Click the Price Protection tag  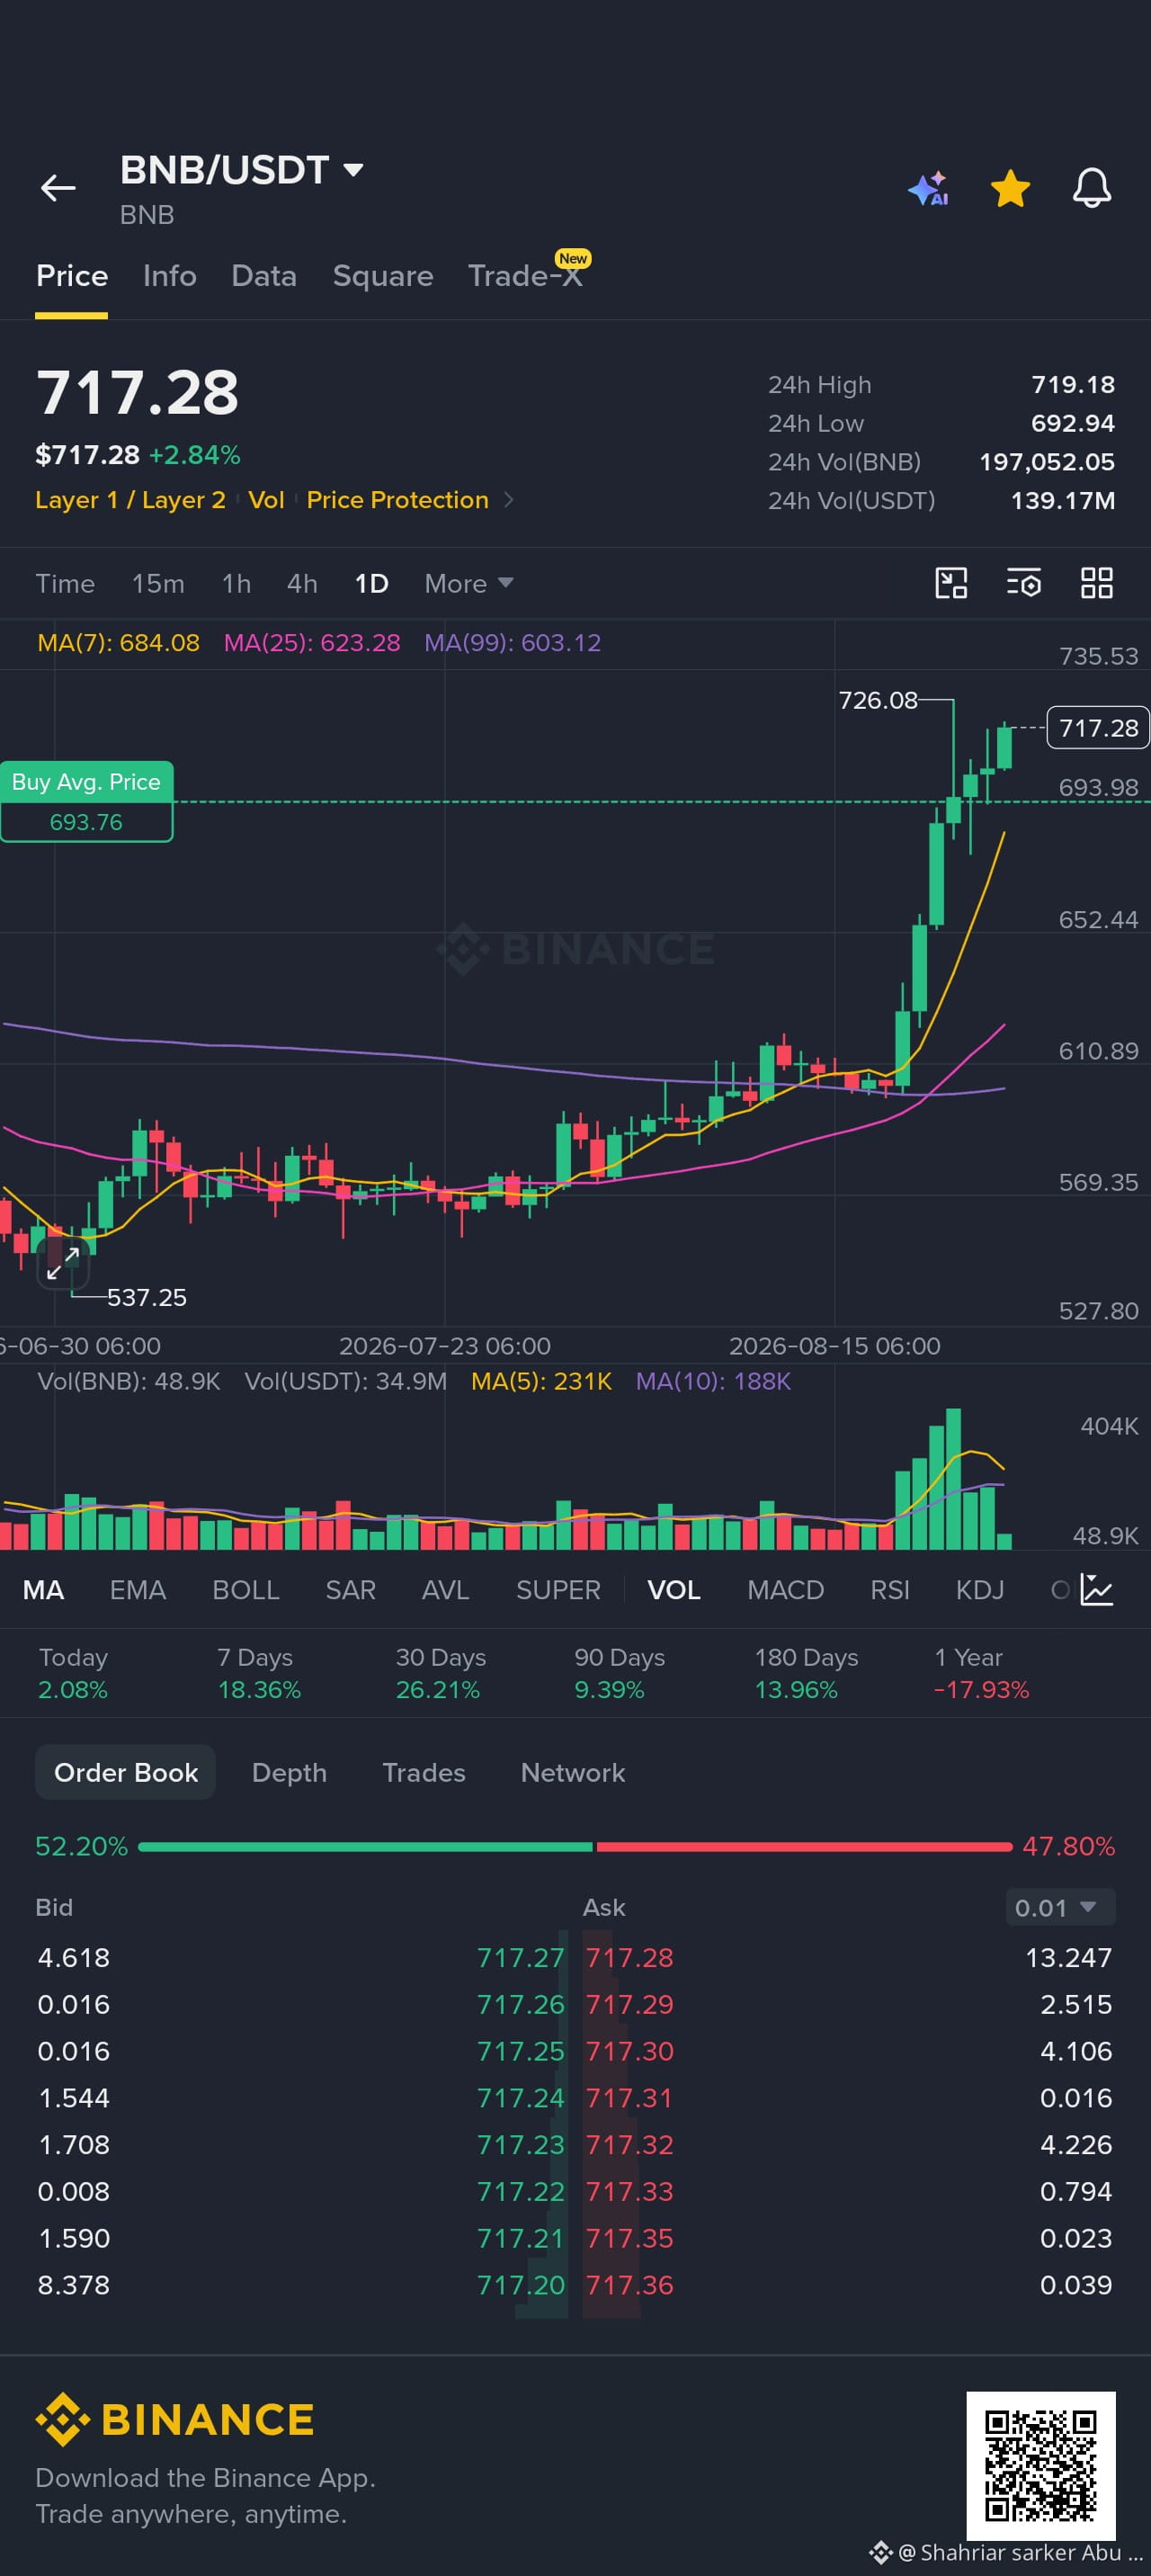pos(398,500)
